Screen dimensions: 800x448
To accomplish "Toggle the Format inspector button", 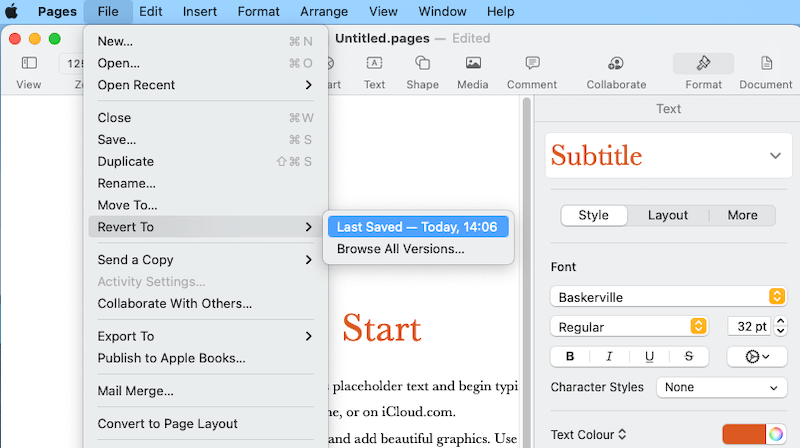I will [x=704, y=63].
